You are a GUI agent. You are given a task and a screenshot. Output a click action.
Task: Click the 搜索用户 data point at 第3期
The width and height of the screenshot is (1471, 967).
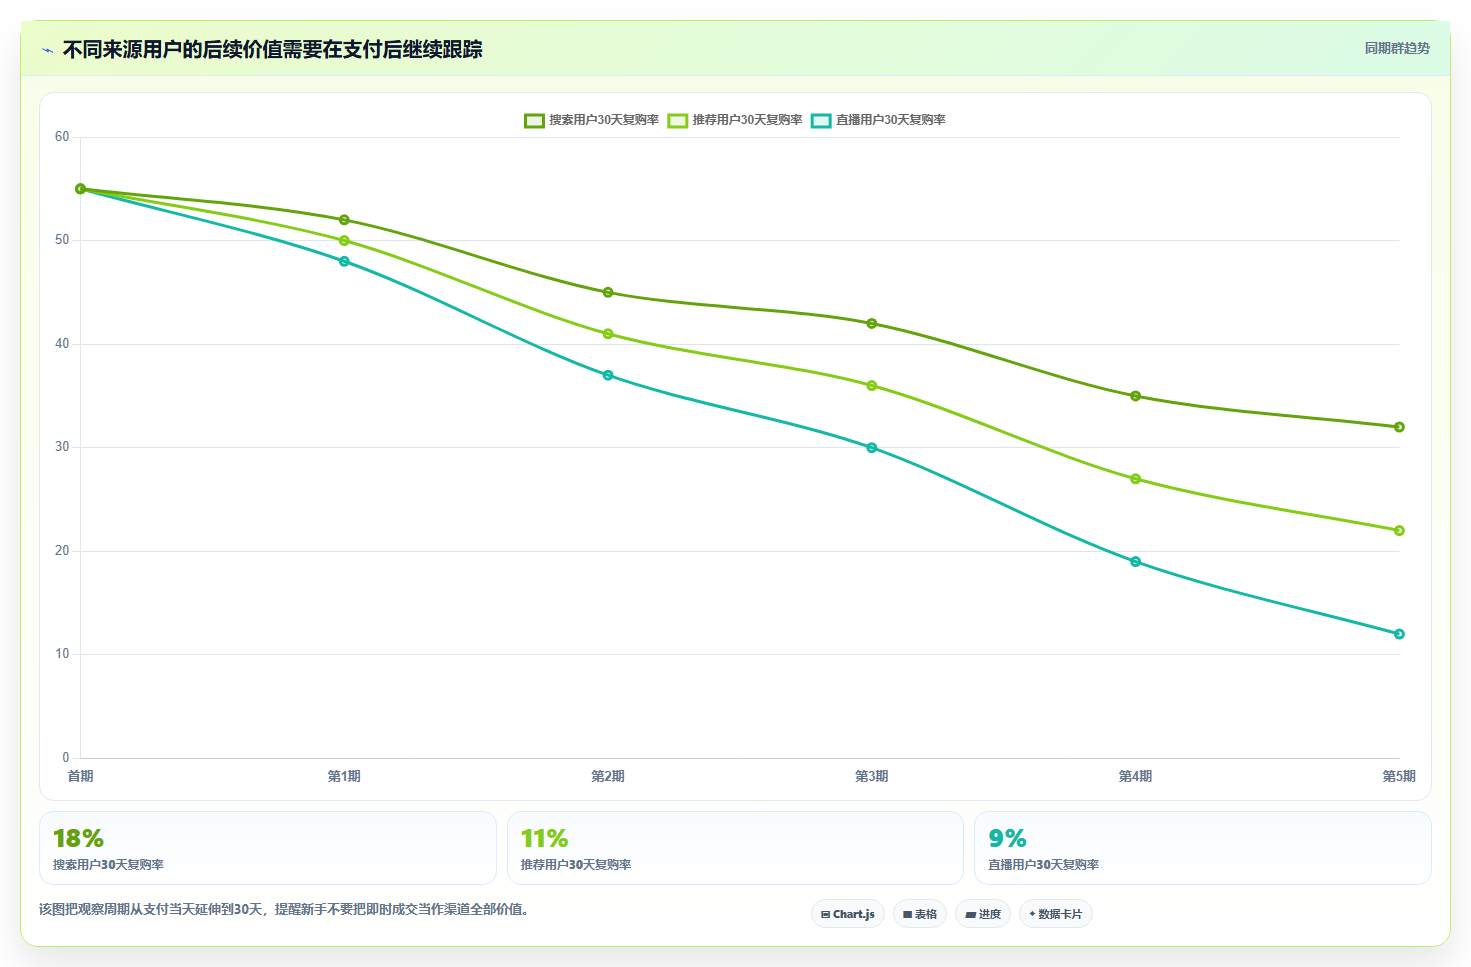pos(872,323)
